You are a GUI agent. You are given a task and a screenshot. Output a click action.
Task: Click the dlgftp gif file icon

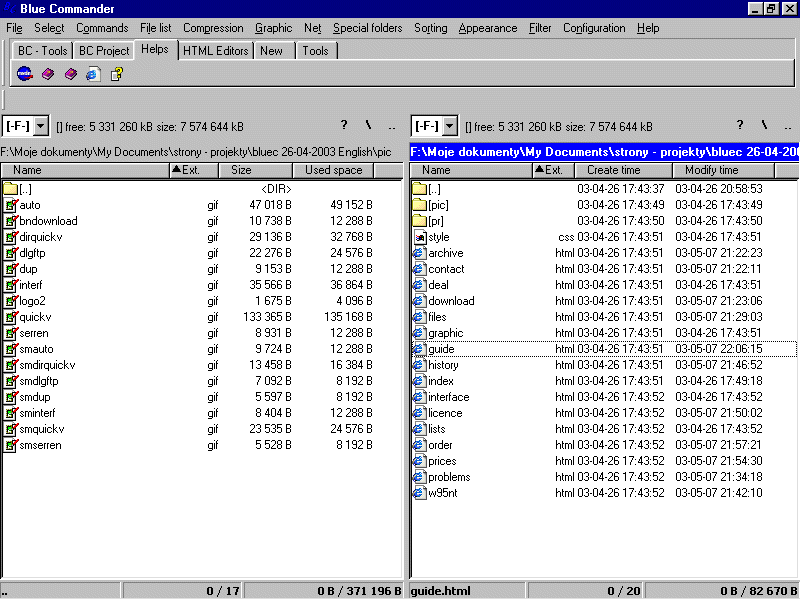pos(11,253)
